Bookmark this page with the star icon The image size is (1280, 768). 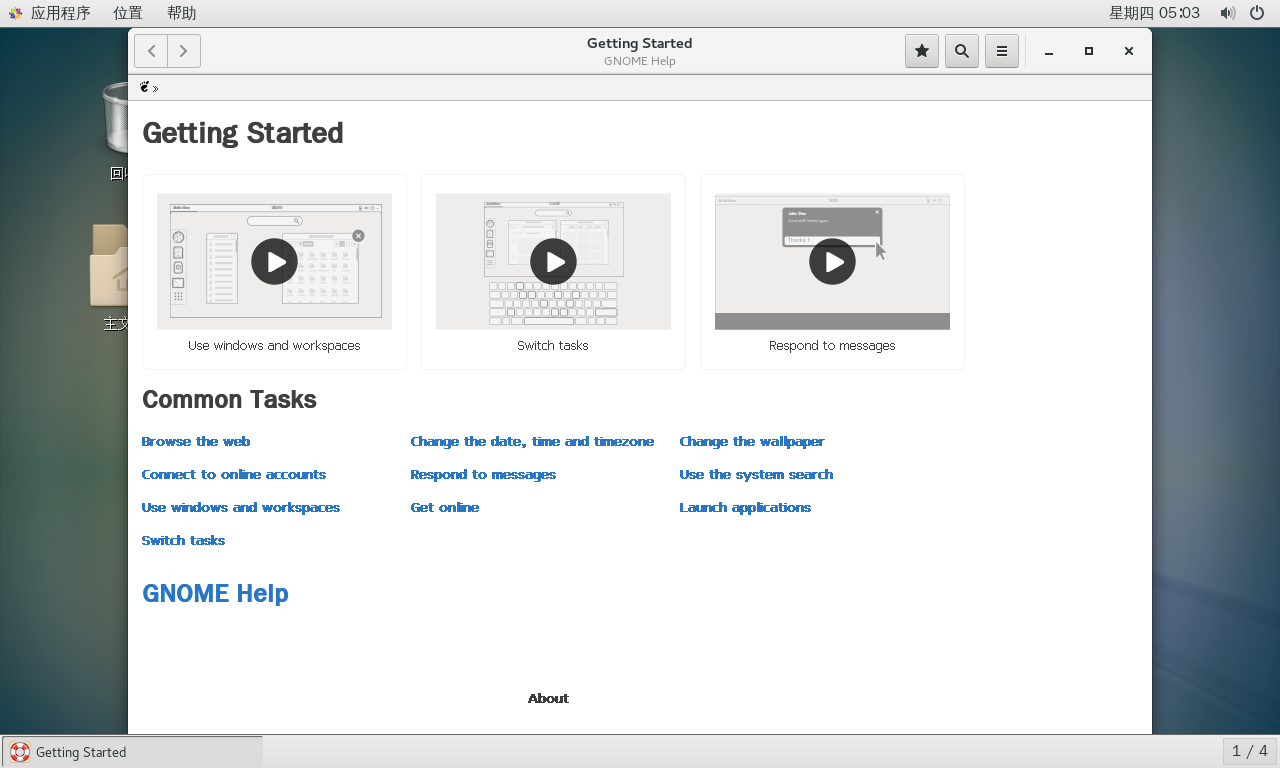coord(922,51)
